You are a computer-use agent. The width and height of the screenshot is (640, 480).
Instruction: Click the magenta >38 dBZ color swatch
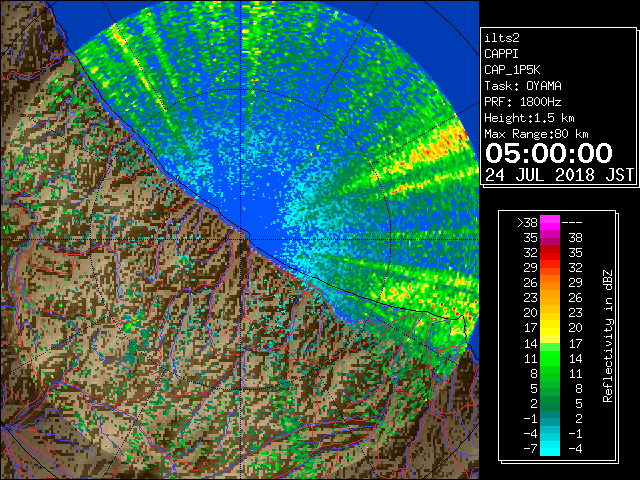550,222
